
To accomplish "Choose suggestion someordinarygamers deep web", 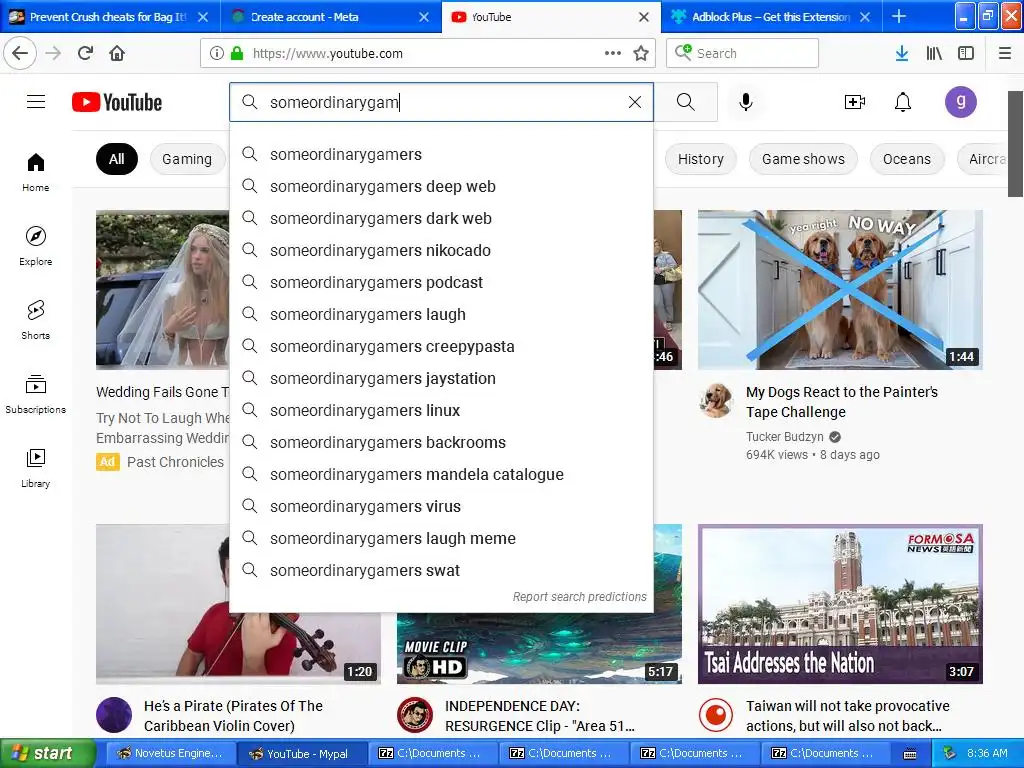I will pos(441,186).
